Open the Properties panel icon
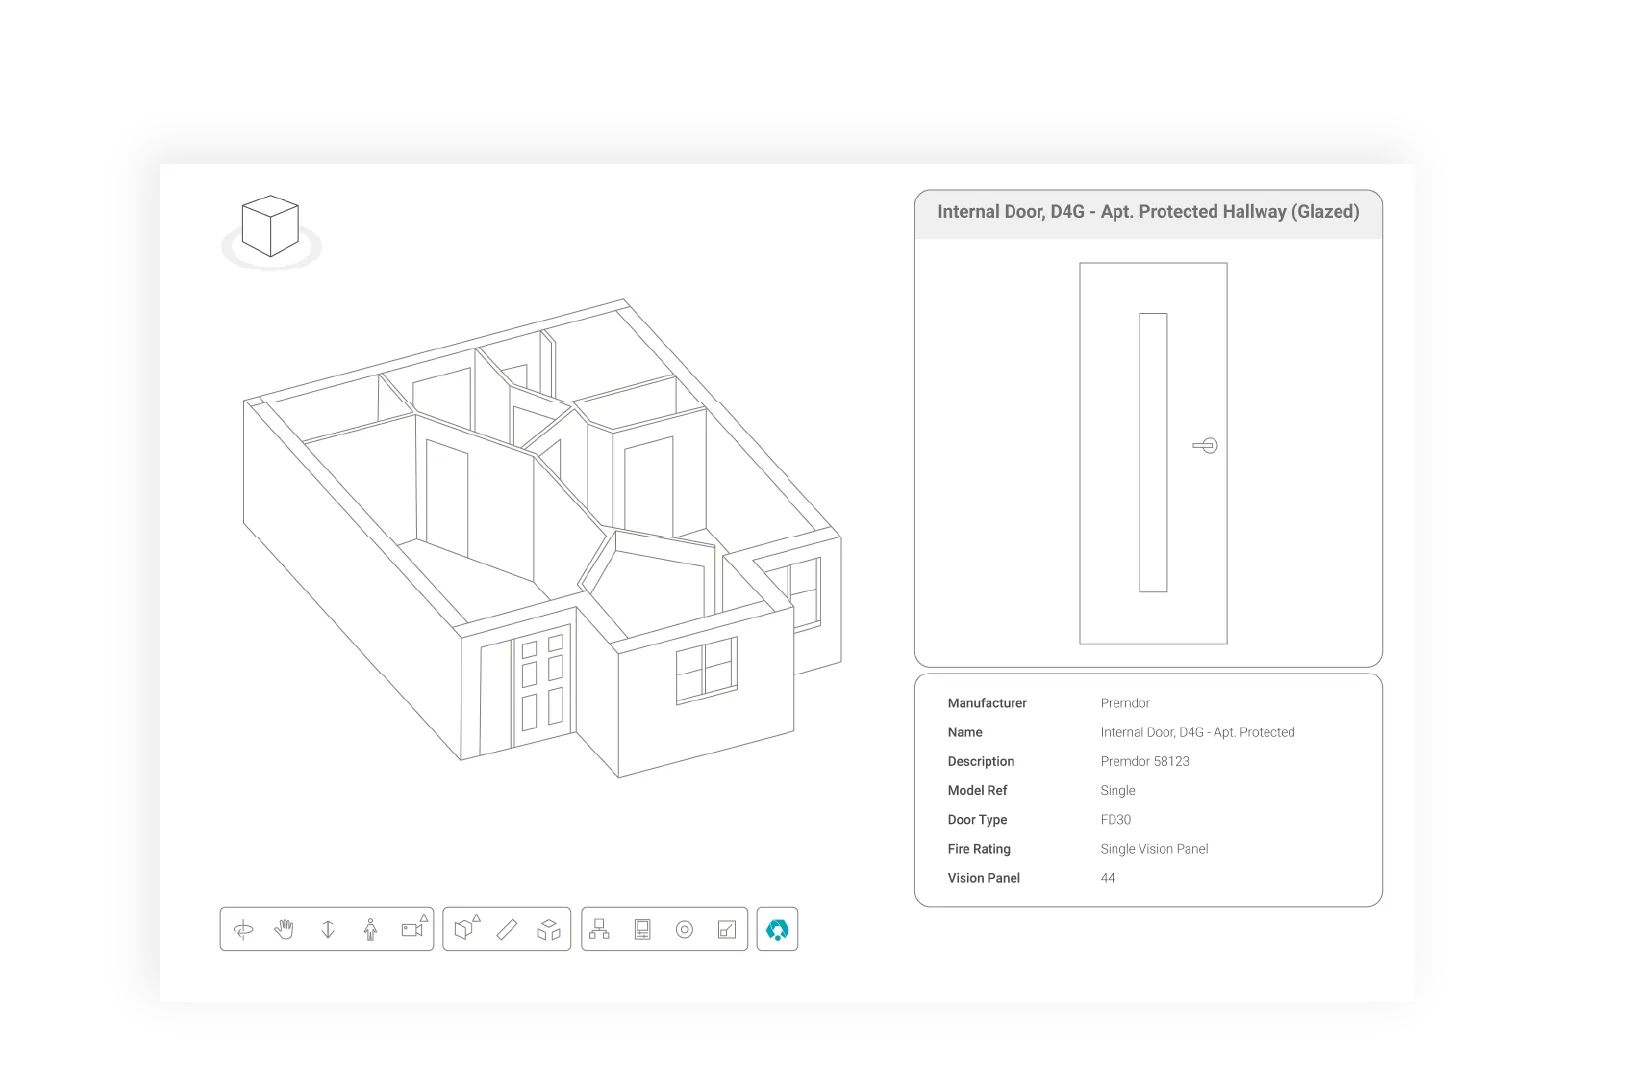Screen dimensions: 1636x1076 (x=643, y=930)
